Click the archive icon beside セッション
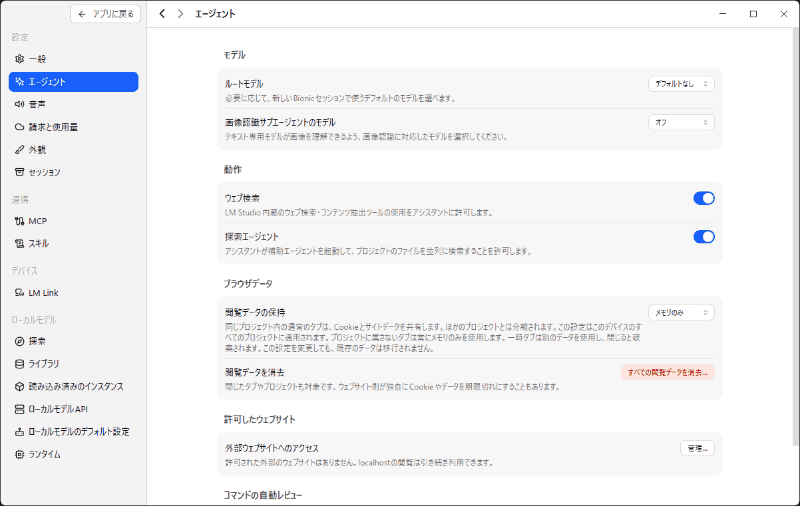The height and width of the screenshot is (506, 800). 19,172
